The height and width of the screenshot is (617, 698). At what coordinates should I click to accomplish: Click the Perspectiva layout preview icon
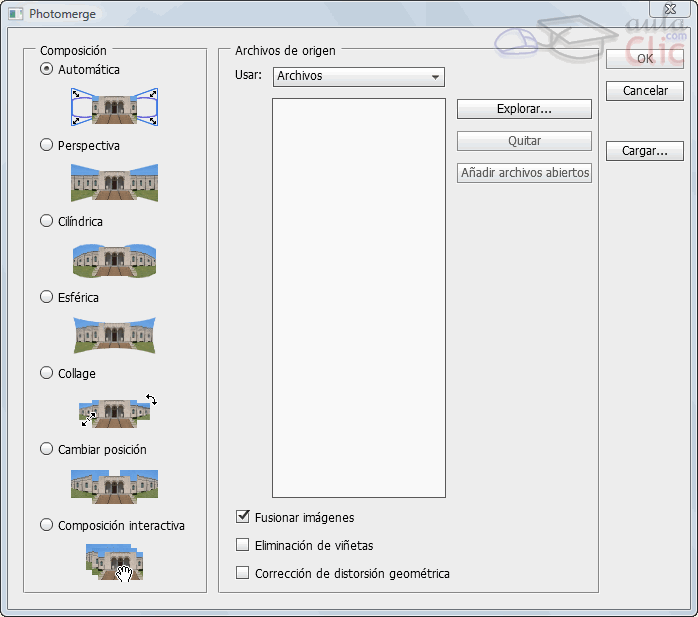click(x=115, y=182)
